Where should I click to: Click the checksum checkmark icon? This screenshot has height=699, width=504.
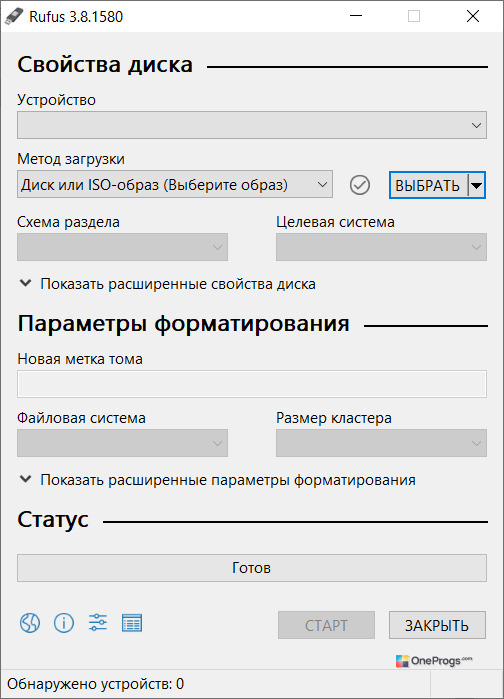[360, 185]
